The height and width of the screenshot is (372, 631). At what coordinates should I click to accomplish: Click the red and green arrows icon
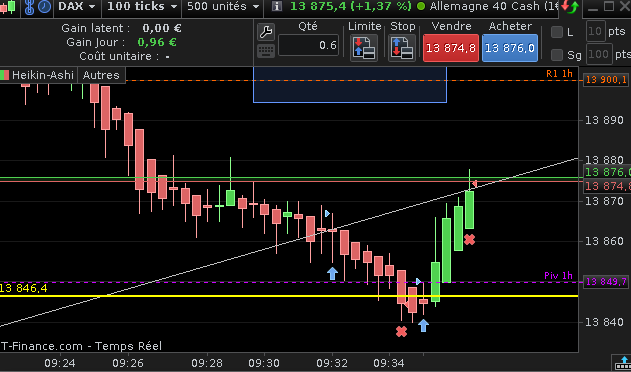tap(569, 6)
